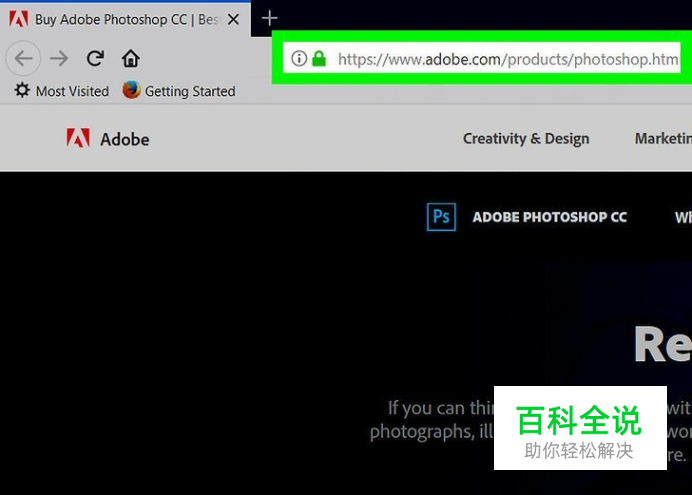Click the Firefox icon beside Getting Started
The height and width of the screenshot is (495, 692).
(131, 90)
